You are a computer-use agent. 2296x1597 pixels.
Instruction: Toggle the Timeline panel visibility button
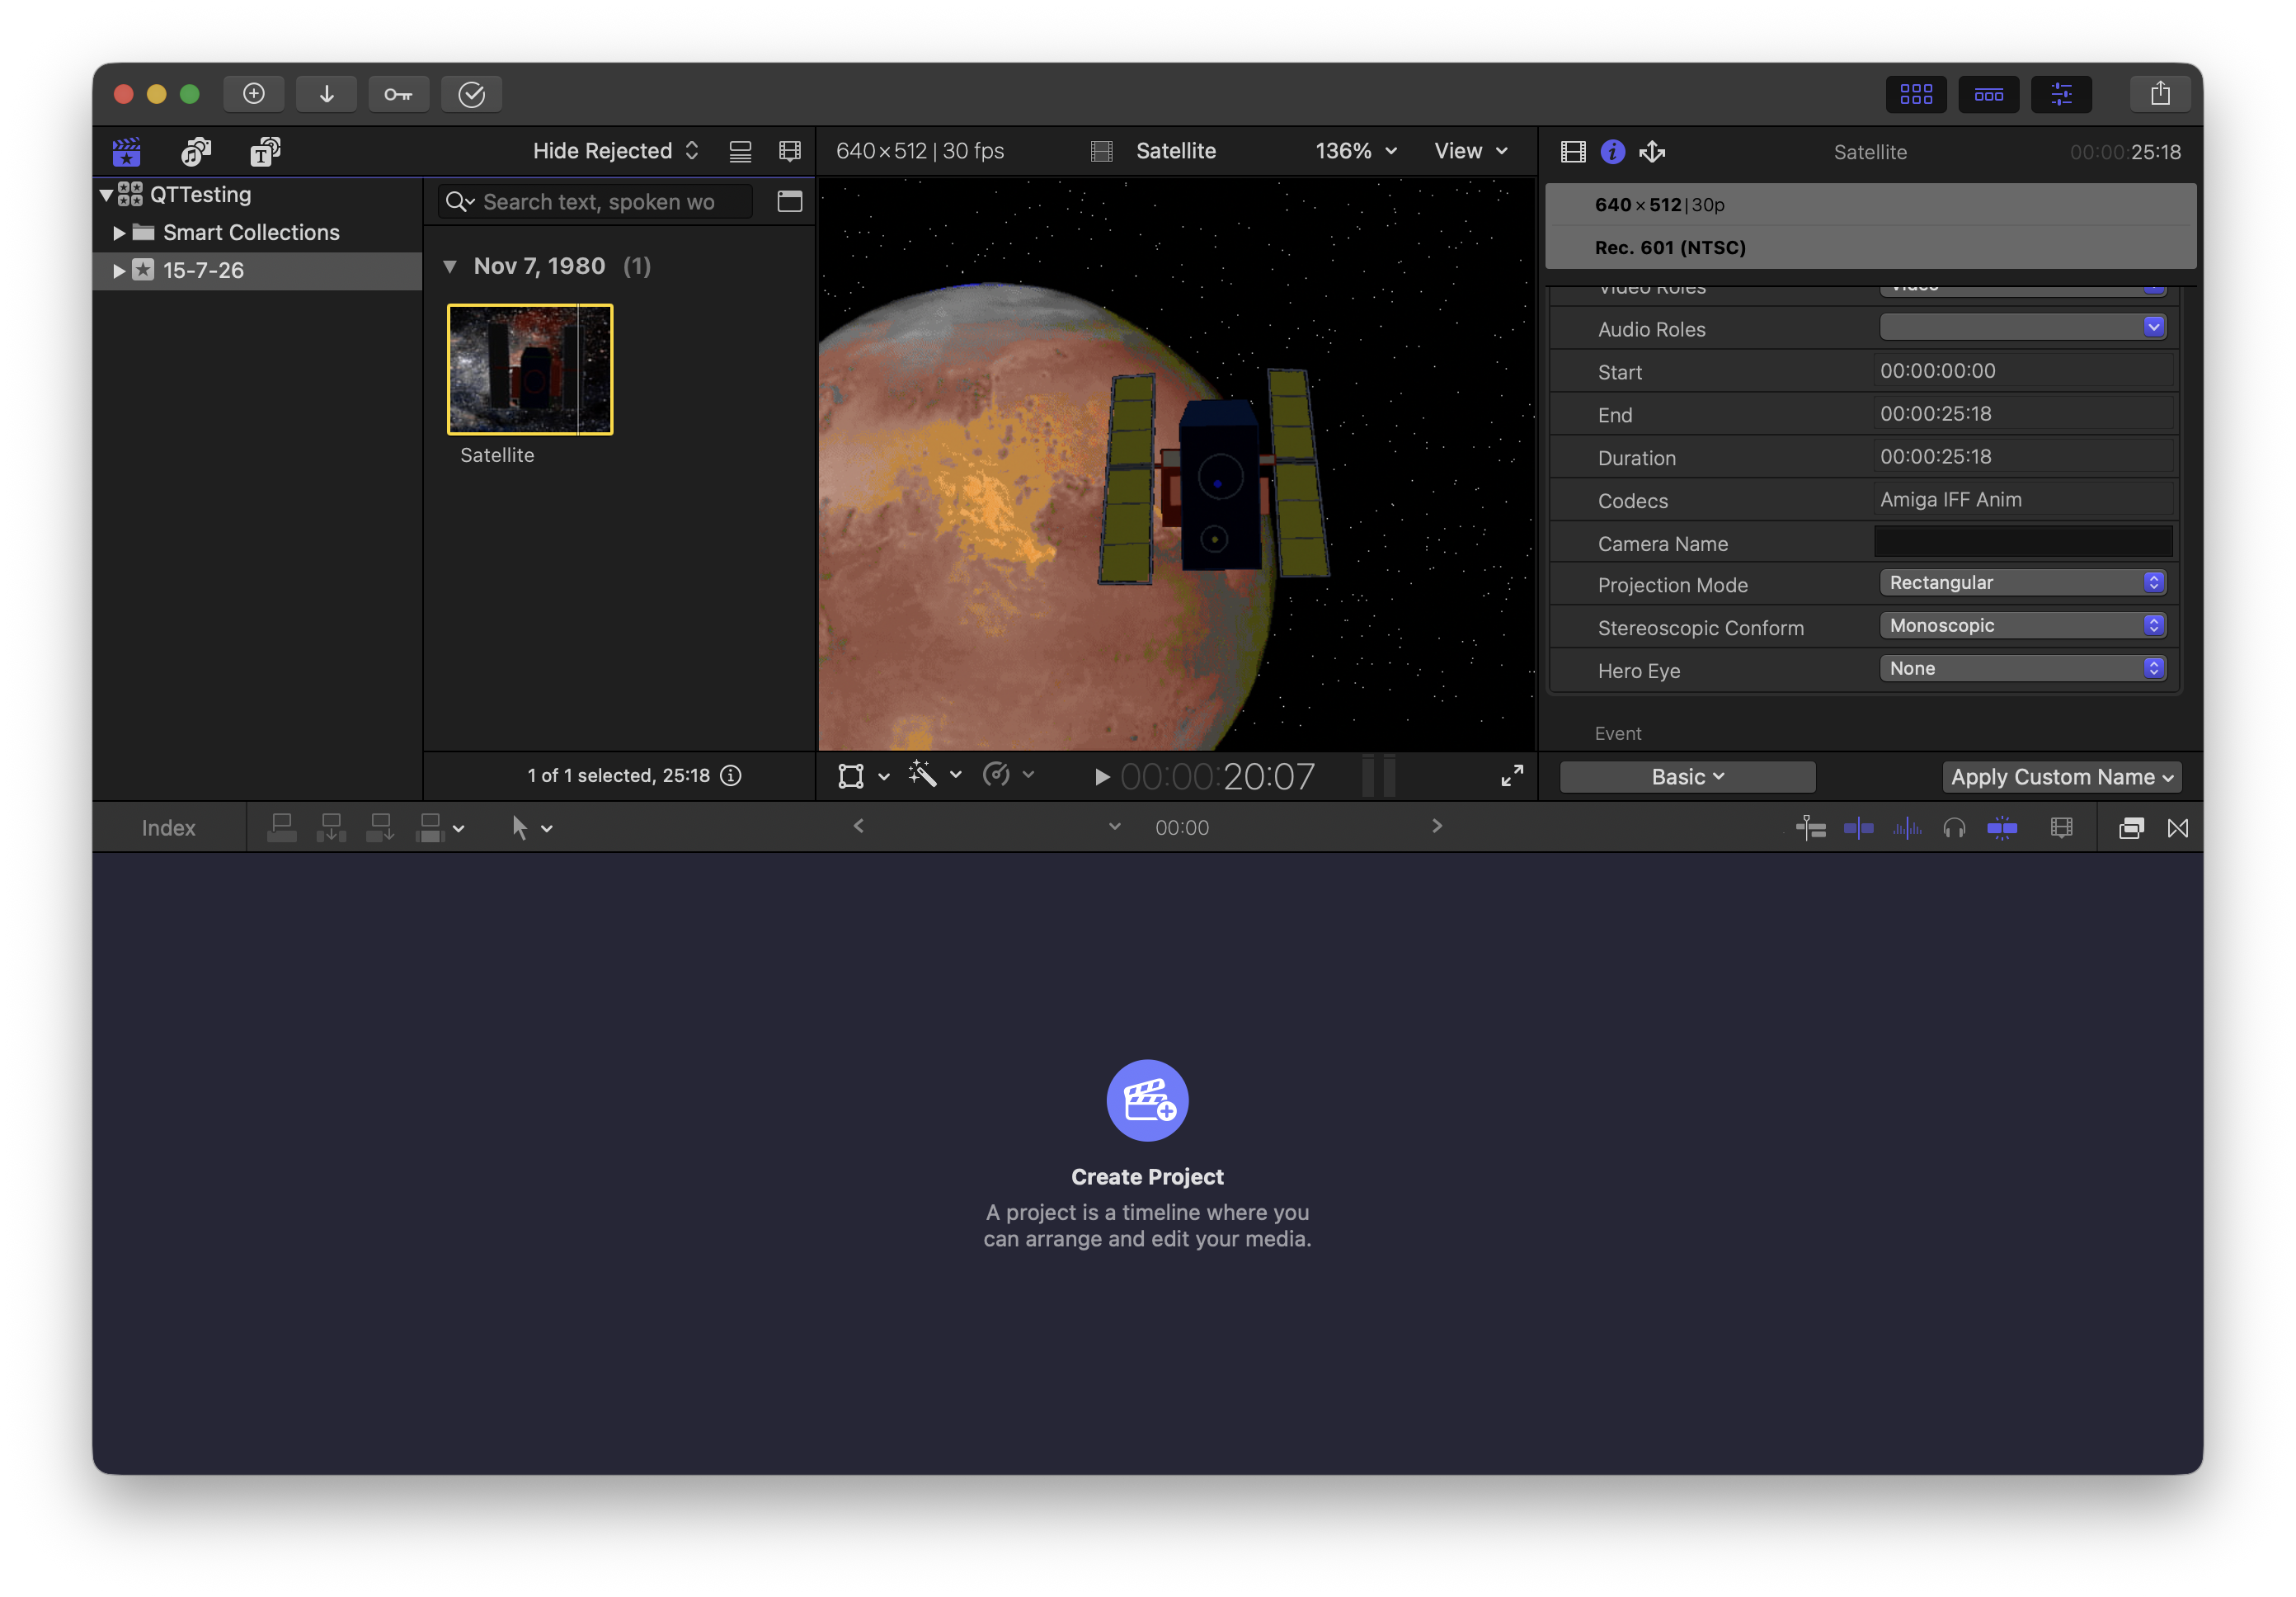click(x=1988, y=94)
